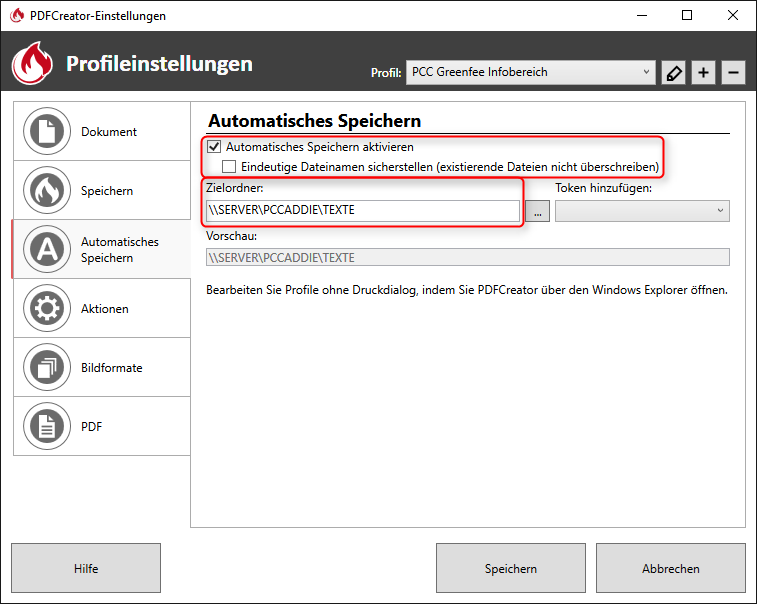
Task: Add a new profile with plus icon
Action: click(703, 73)
